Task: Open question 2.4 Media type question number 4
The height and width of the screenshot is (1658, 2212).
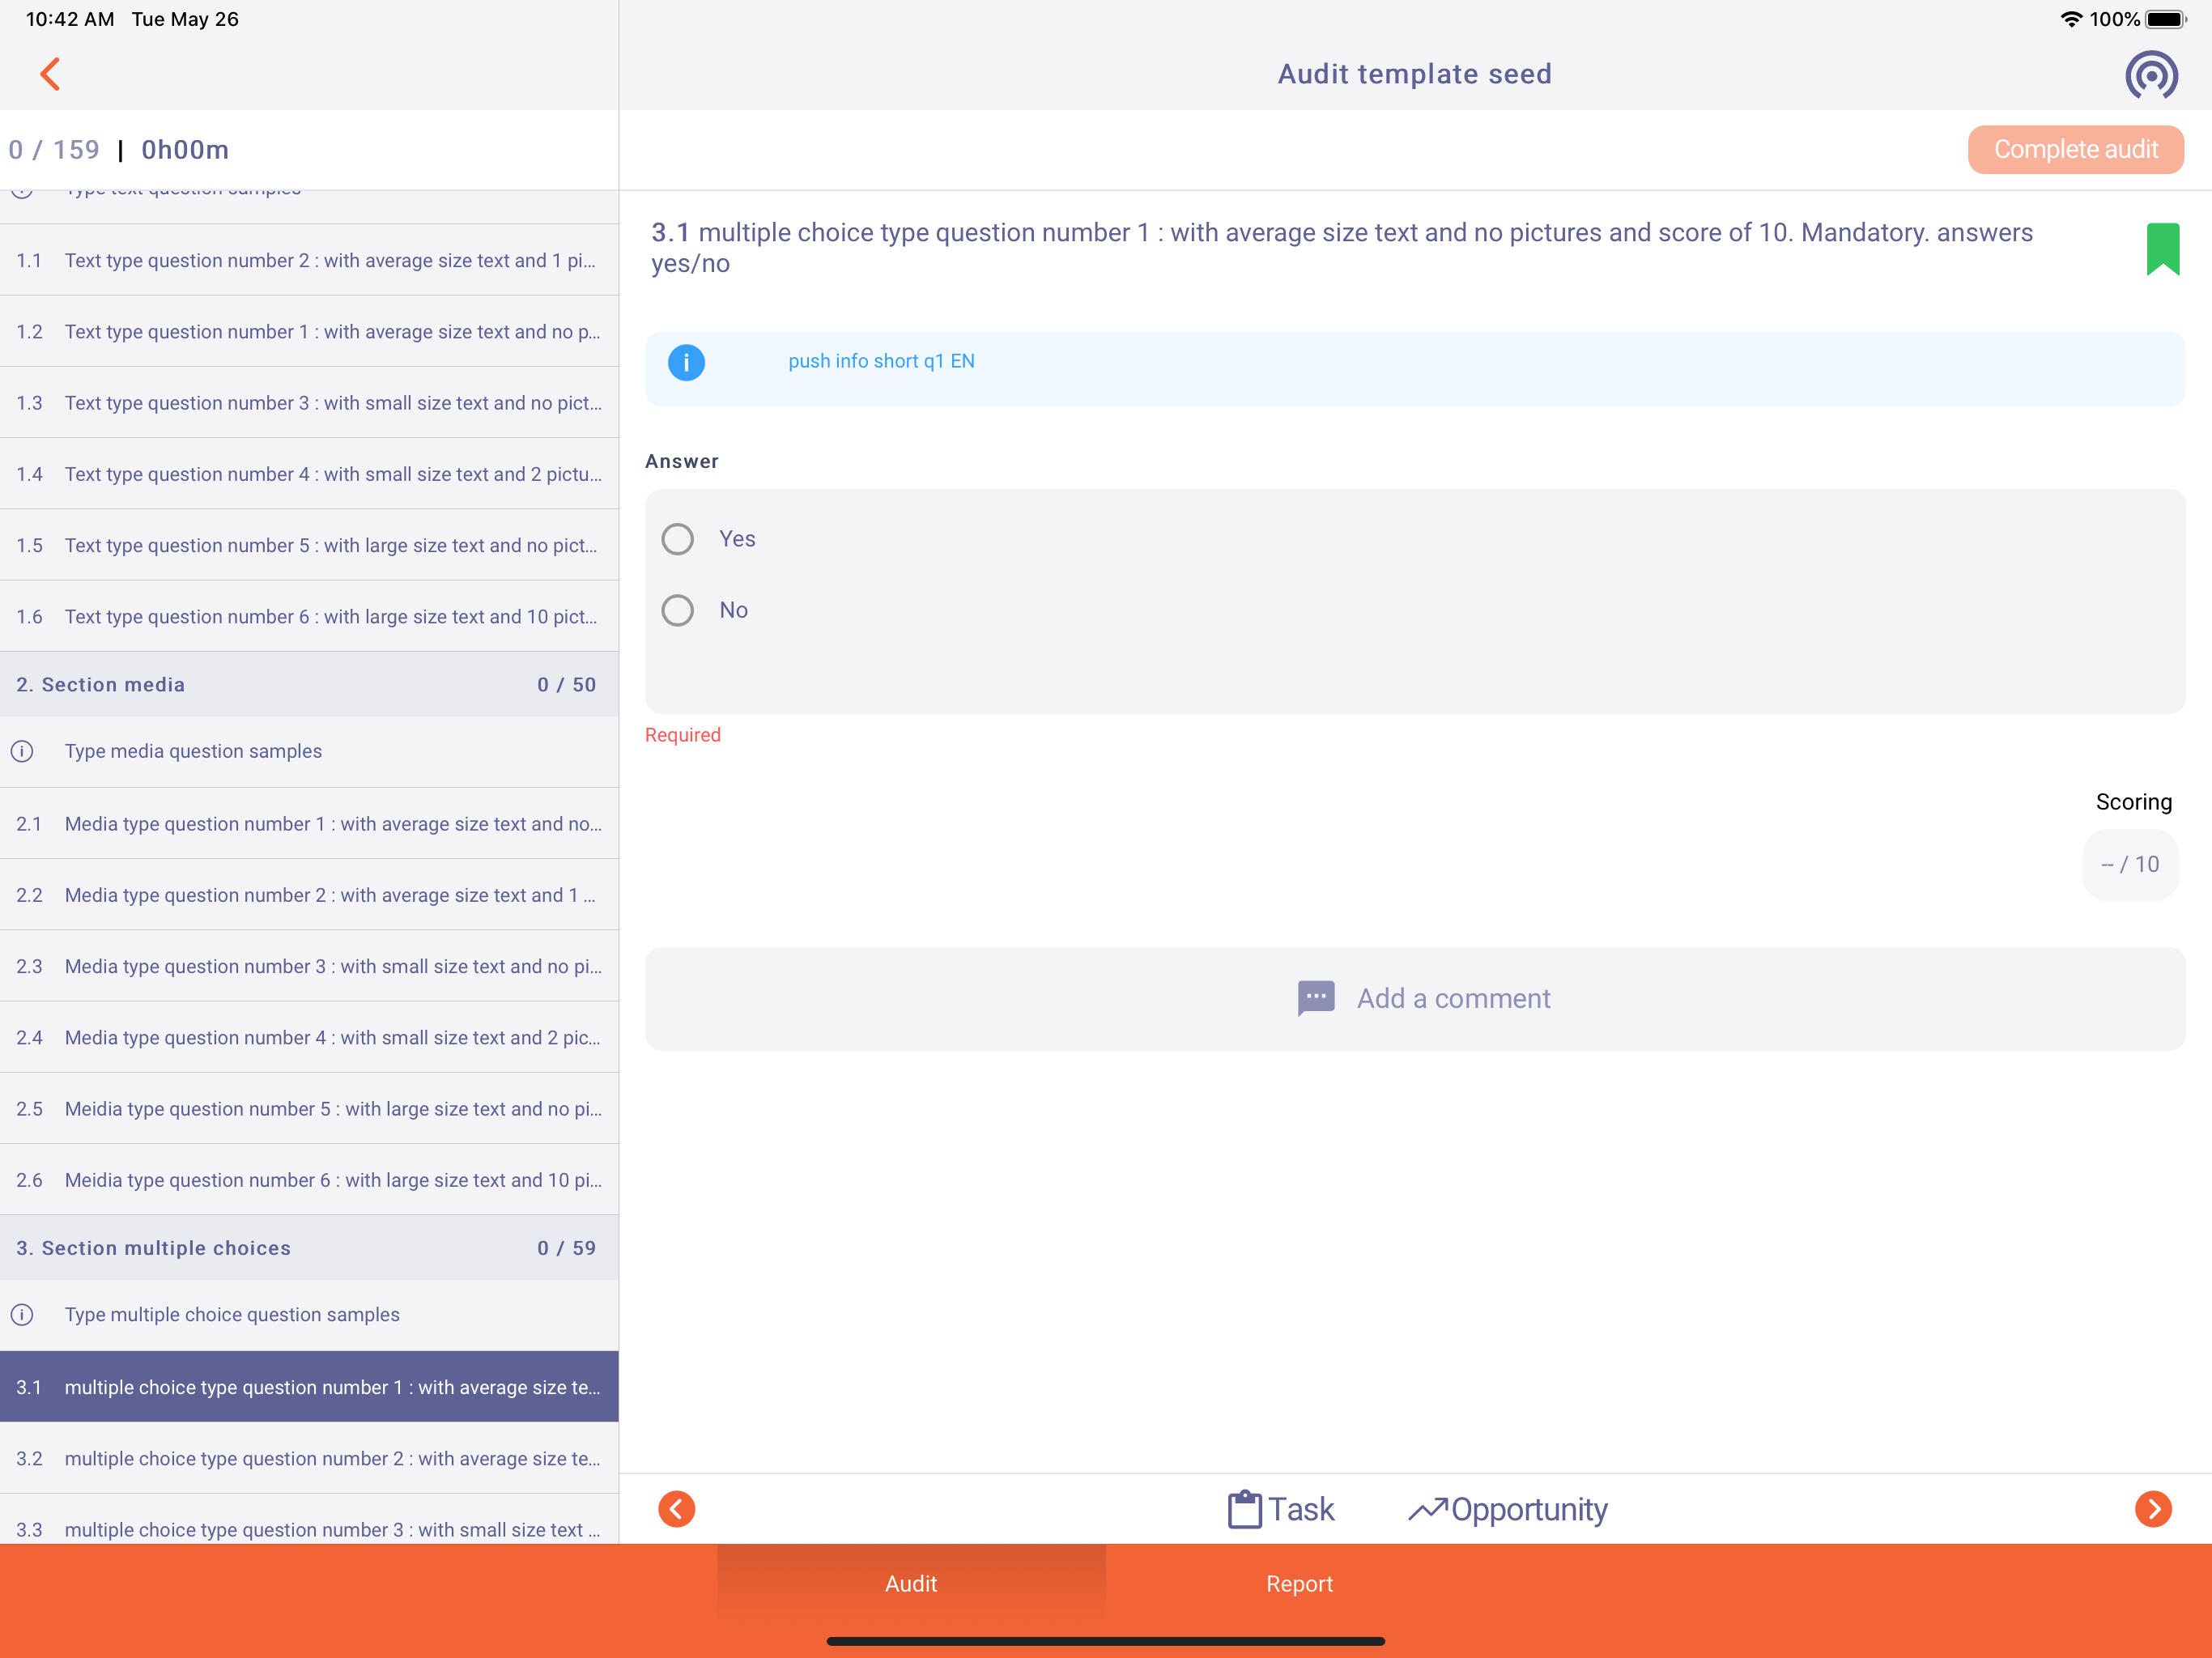Action: coord(309,1037)
